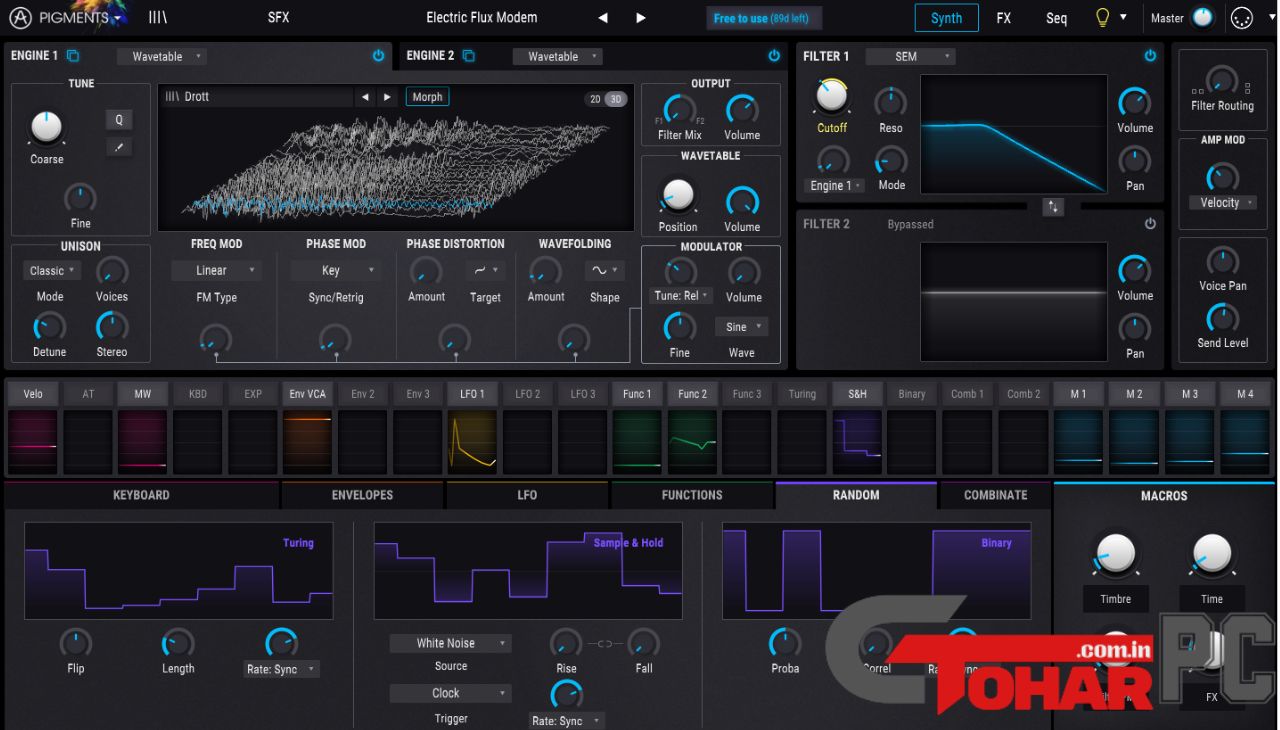Open the preset browser icon
The width and height of the screenshot is (1280, 730).
[x=158, y=17]
